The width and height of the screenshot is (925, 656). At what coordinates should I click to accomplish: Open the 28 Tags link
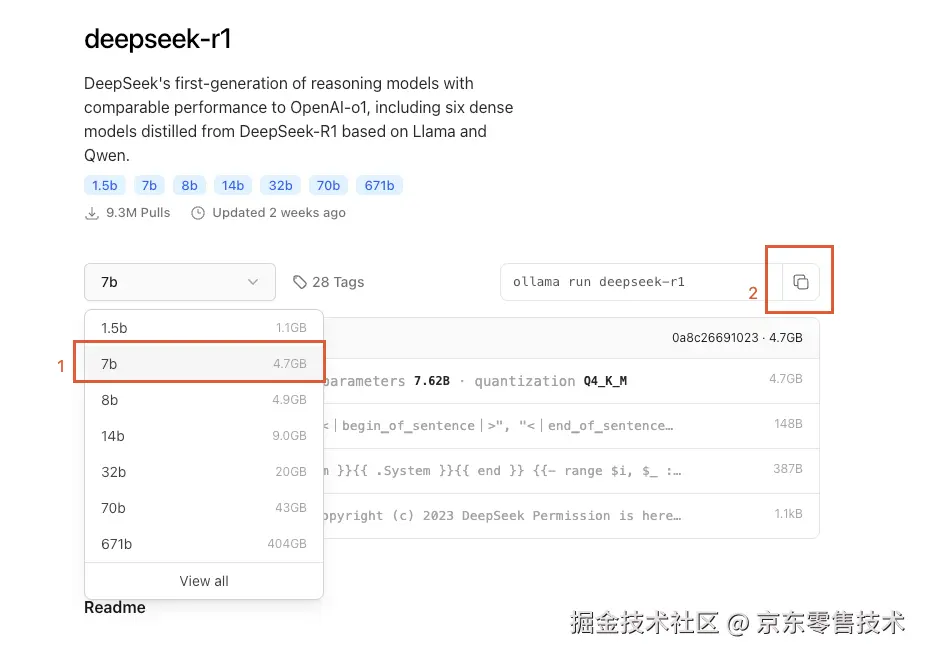click(329, 282)
